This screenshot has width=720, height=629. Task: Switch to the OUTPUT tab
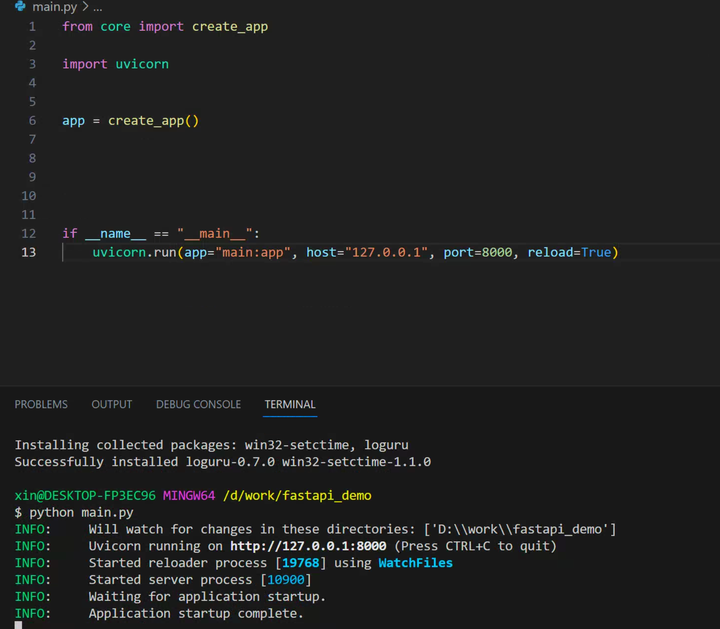click(112, 404)
